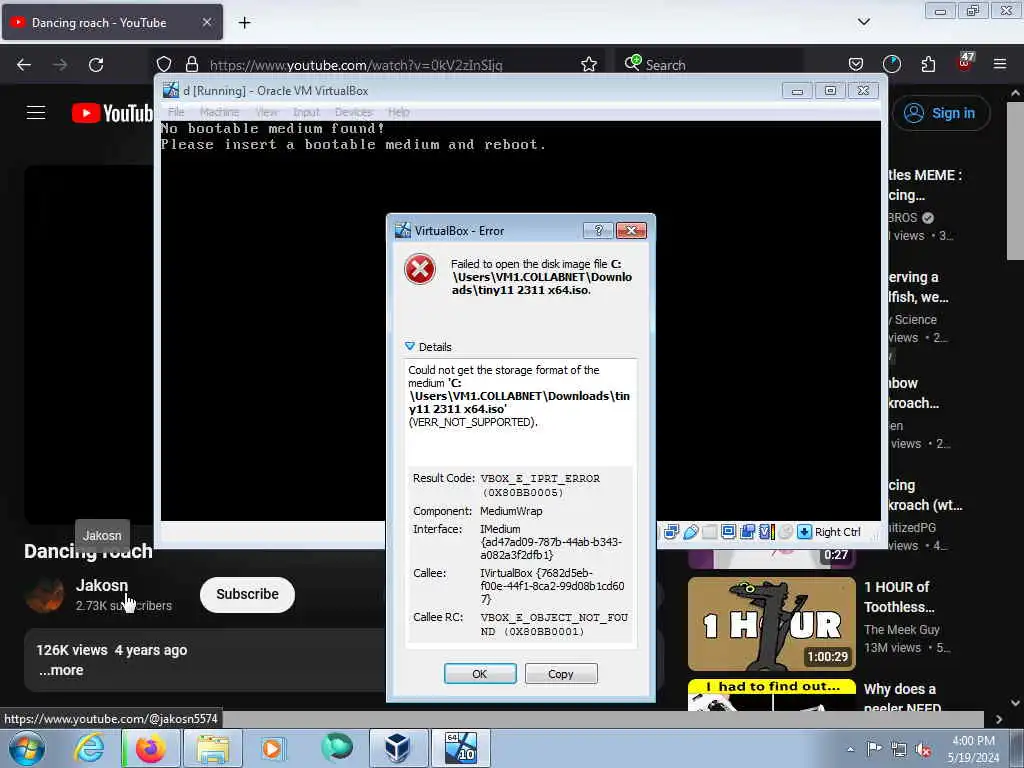
Task: Open the View menu in VirtualBox window
Action: click(x=266, y=112)
